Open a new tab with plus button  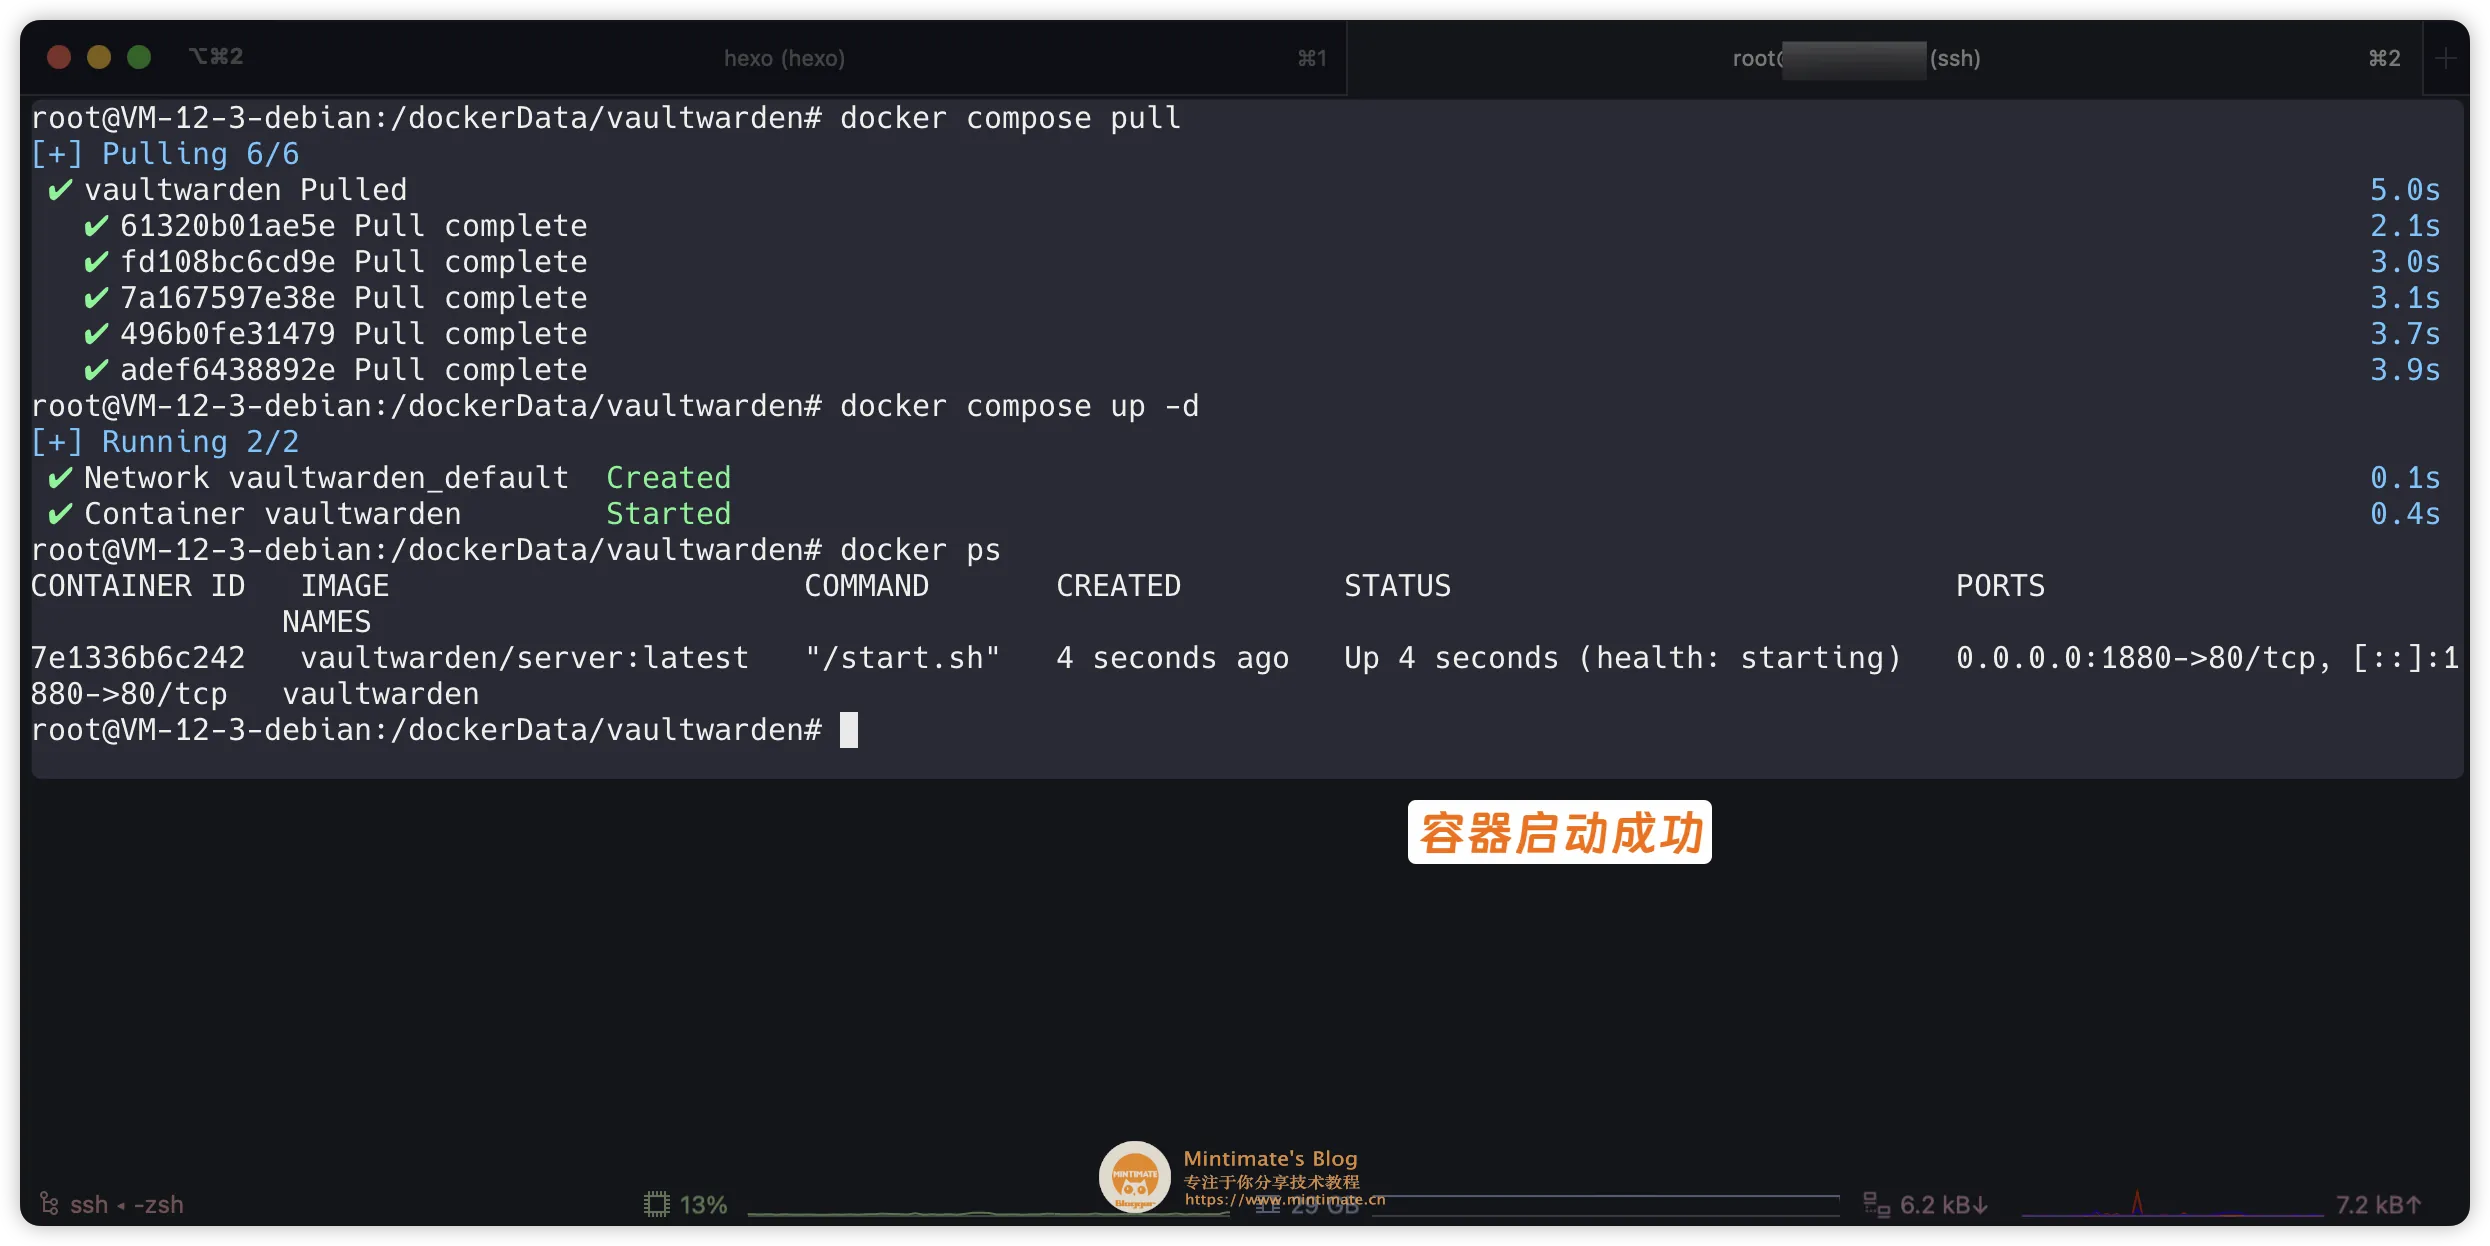click(2446, 58)
